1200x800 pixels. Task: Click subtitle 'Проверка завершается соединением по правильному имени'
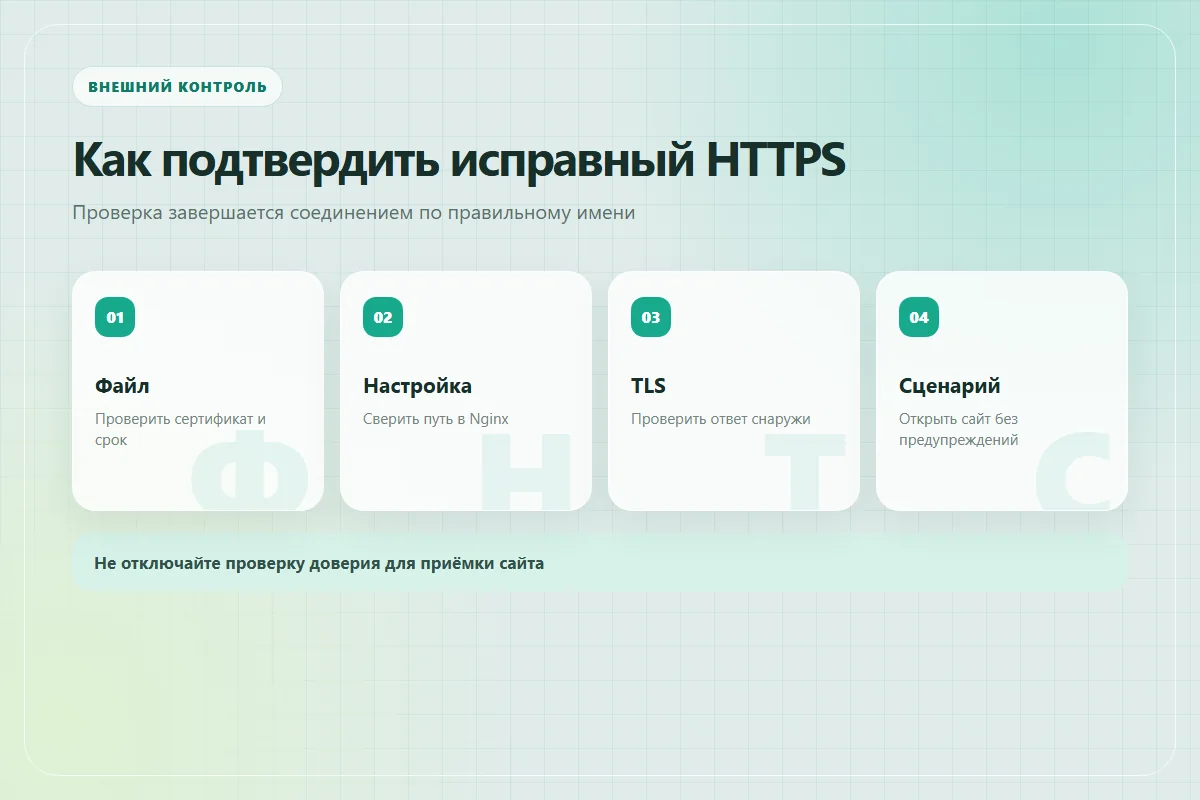(x=354, y=213)
